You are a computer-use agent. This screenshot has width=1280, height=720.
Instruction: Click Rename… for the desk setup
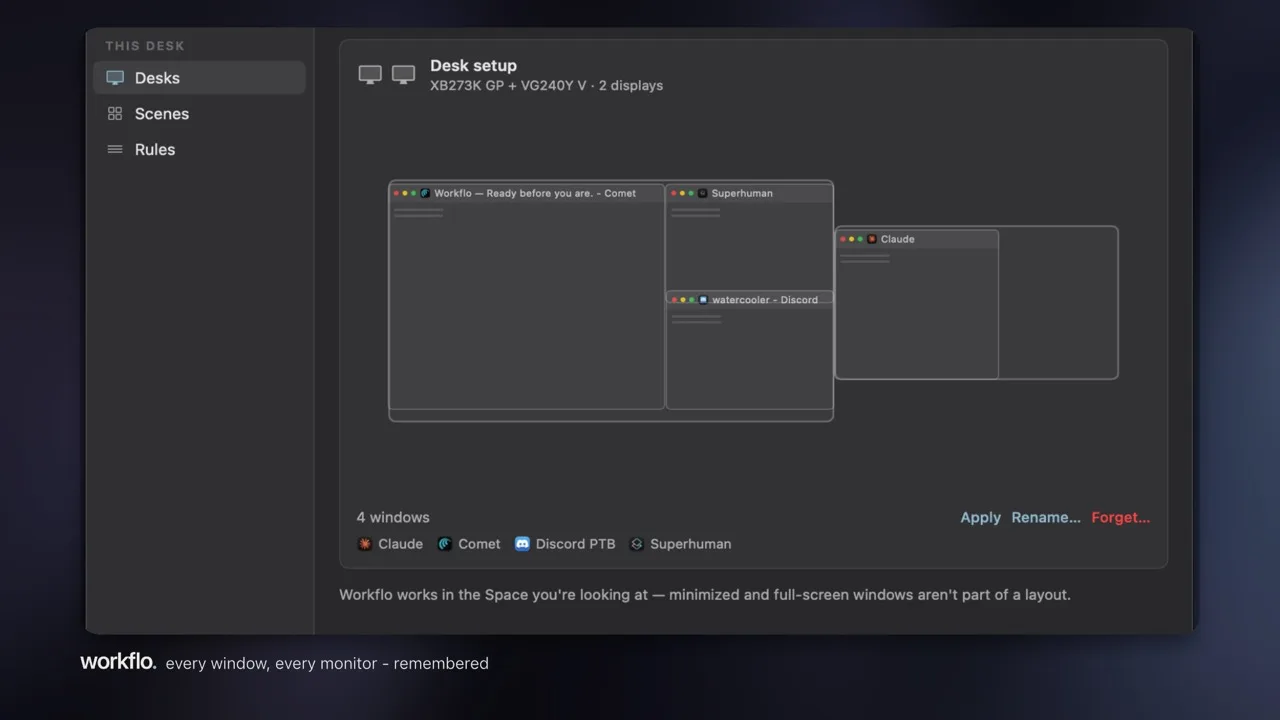tap(1046, 517)
